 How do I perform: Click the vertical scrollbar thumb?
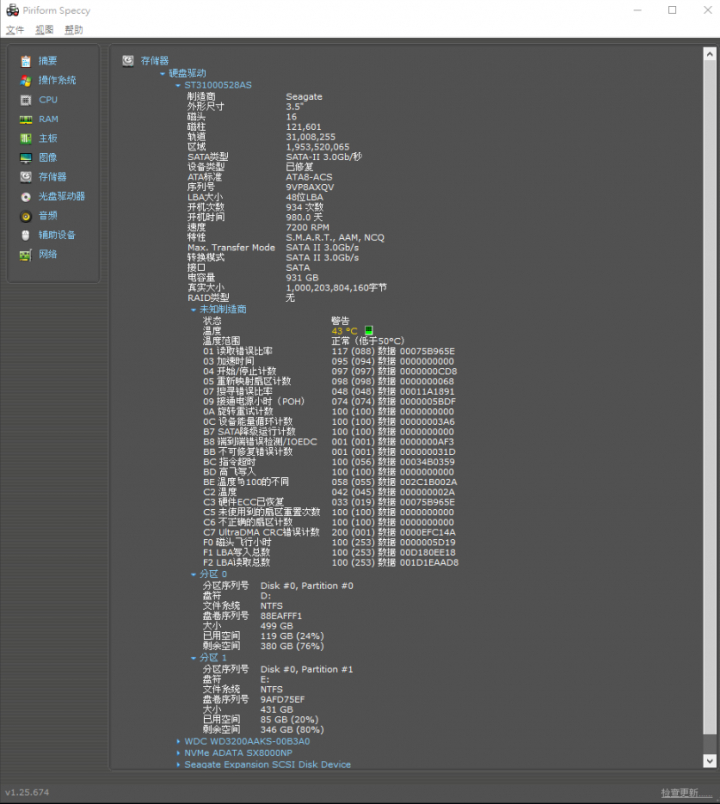point(709,397)
